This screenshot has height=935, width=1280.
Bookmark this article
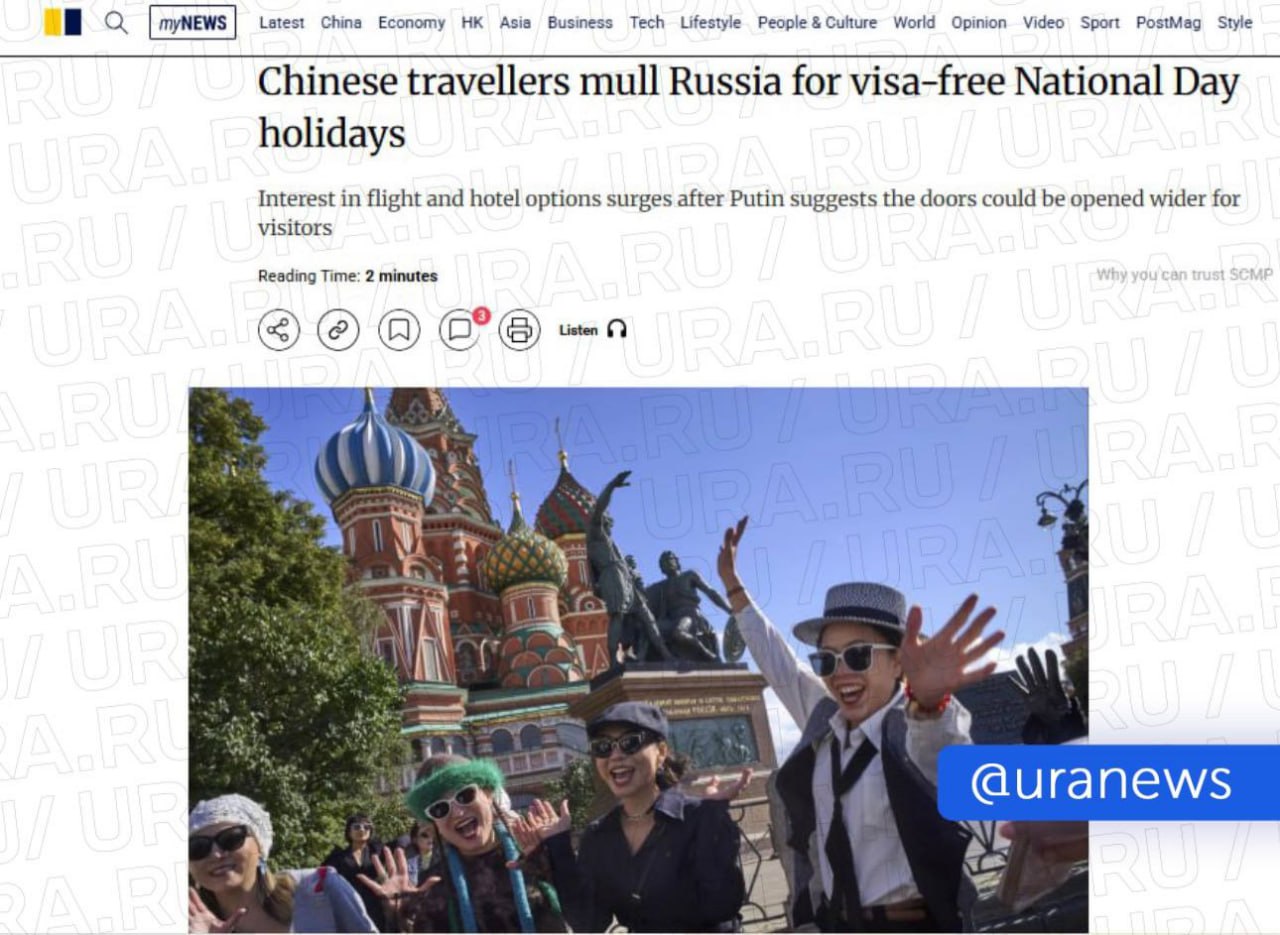coord(399,330)
